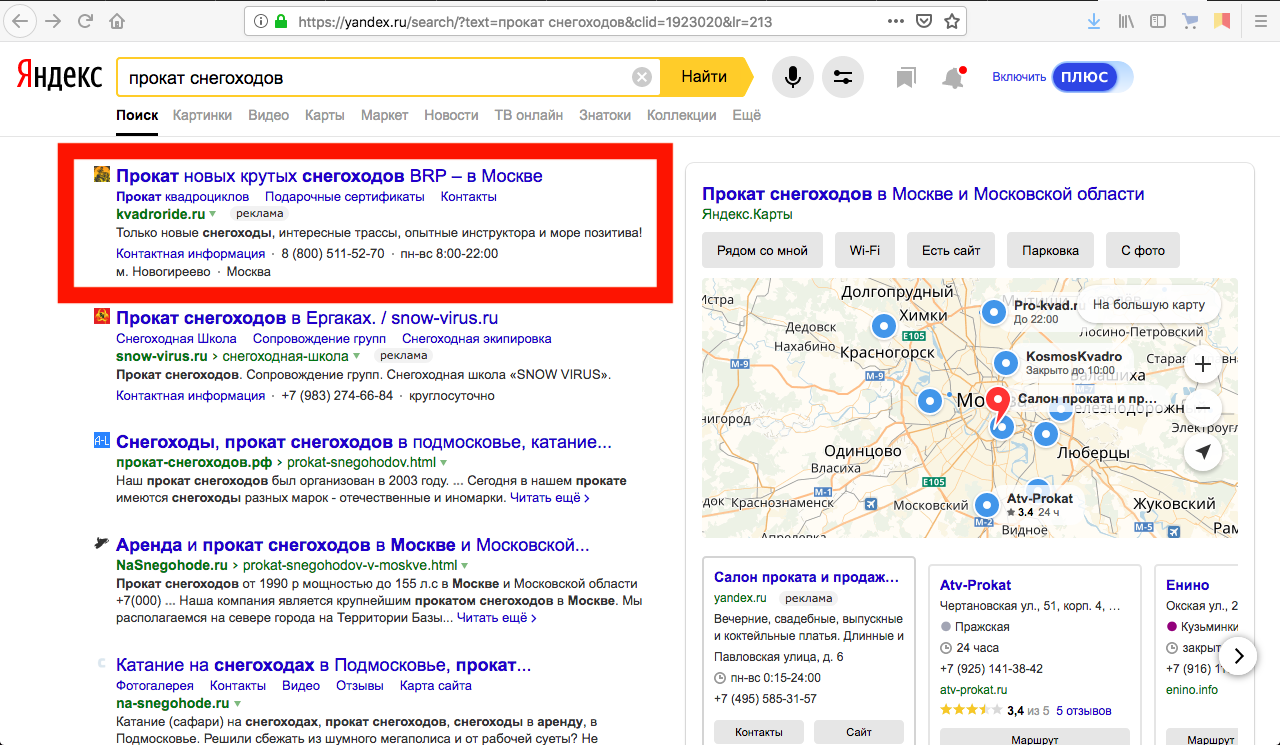The width and height of the screenshot is (1280, 745).
Task: Open the Ещё tab menu
Action: (746, 115)
